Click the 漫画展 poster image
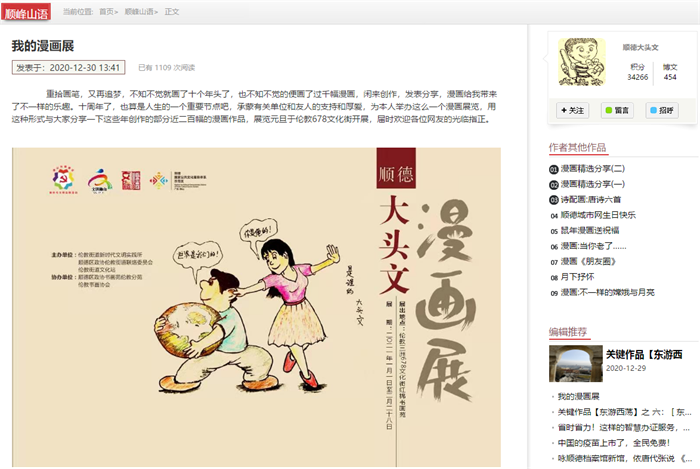The image size is (700, 469). tap(256, 307)
